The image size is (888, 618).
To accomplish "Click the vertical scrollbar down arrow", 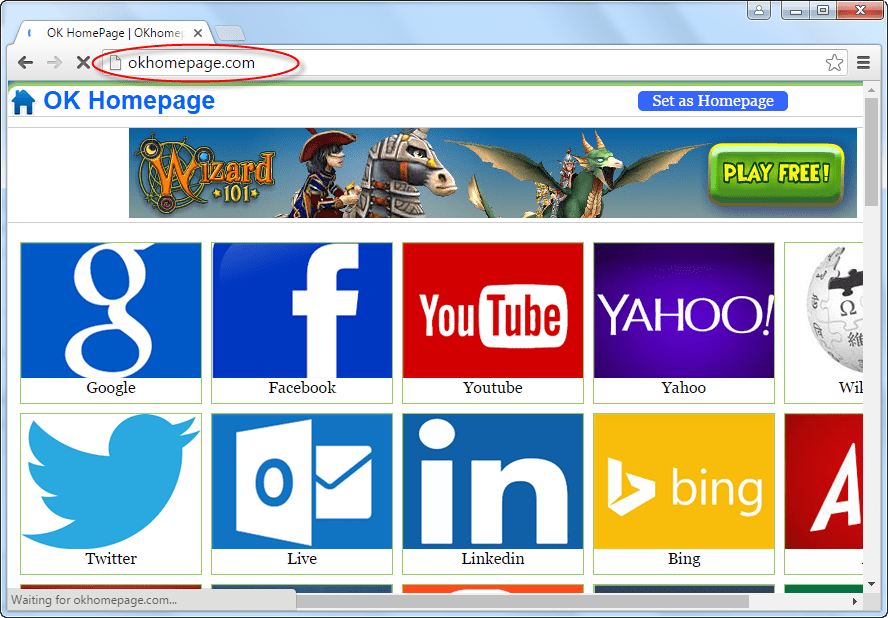I will pos(872,584).
